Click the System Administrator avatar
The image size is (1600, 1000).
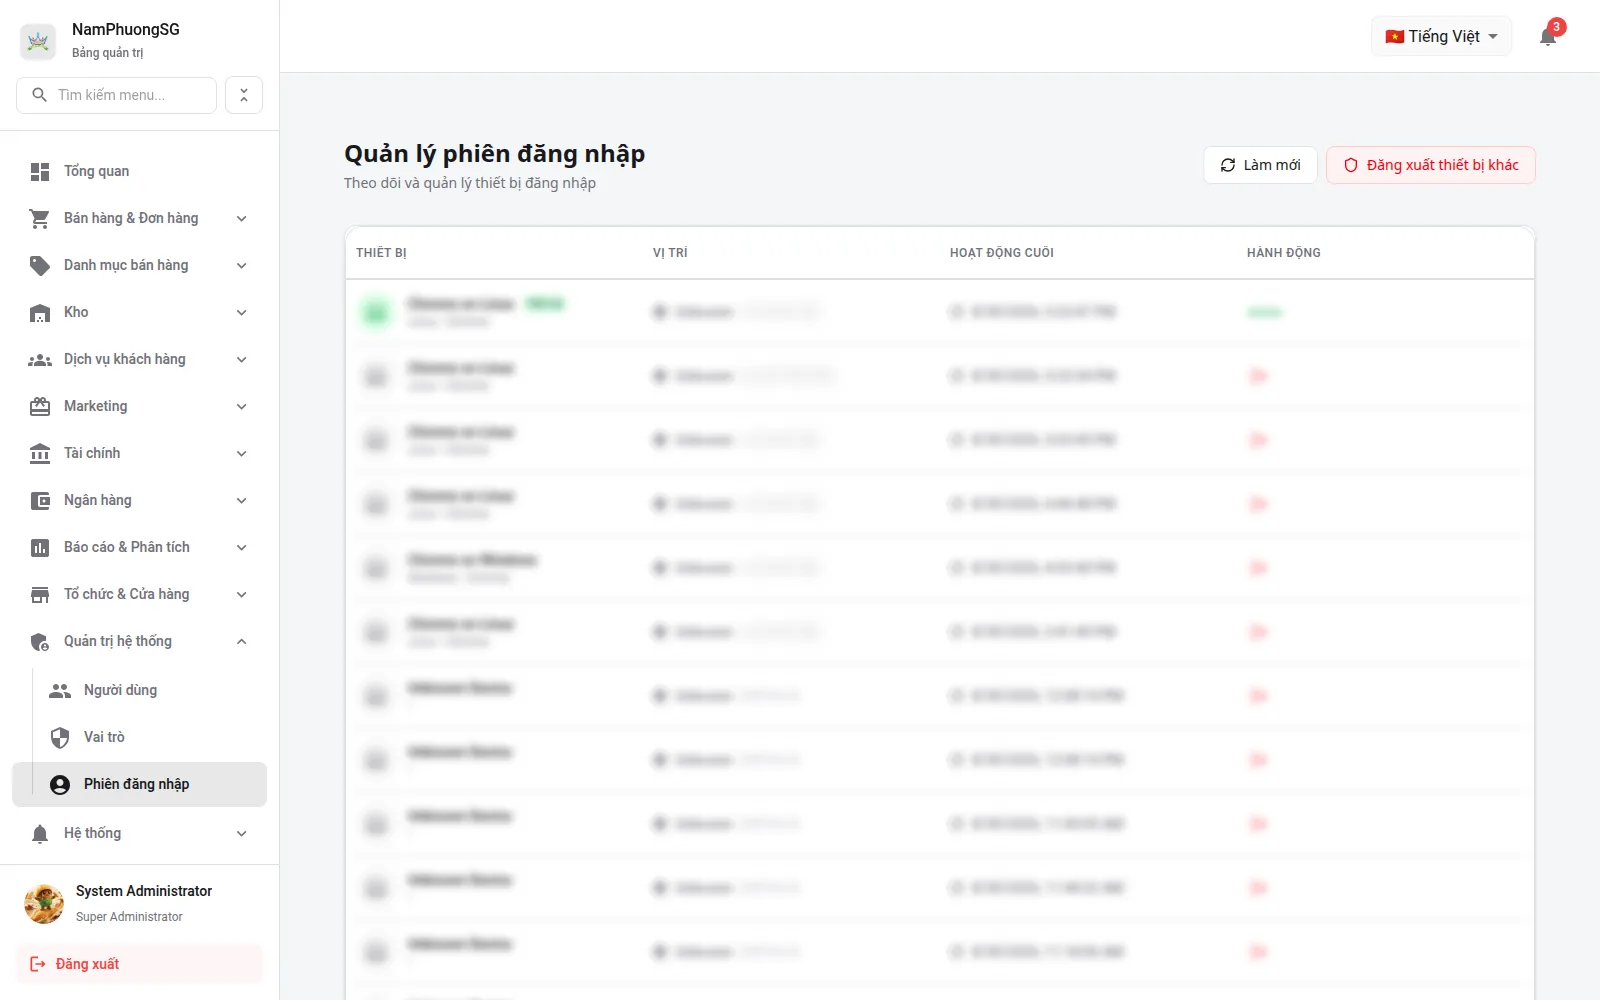point(44,903)
